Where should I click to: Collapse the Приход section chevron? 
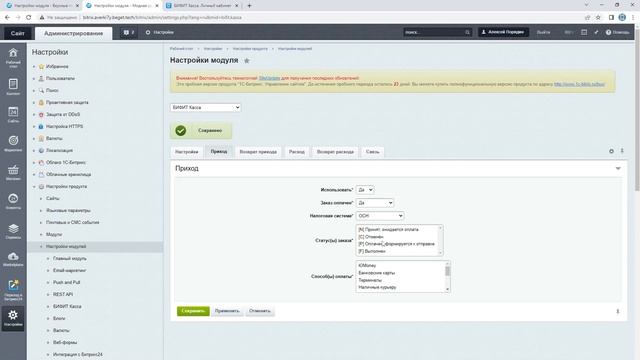coord(618,169)
